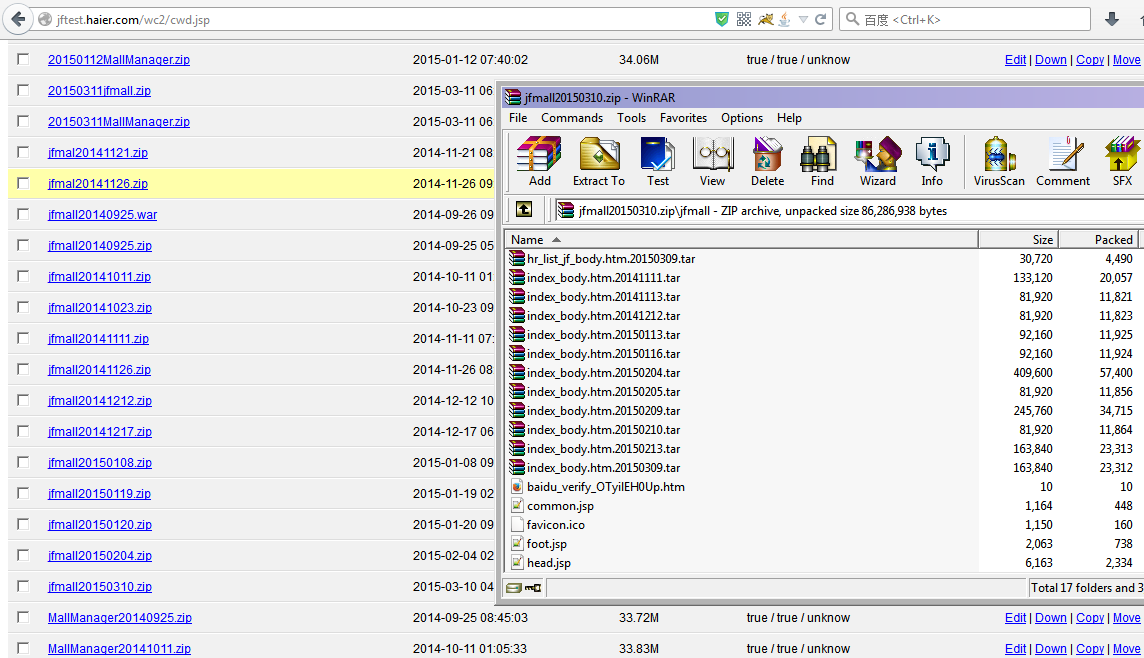Select index_body.htm.20150204.tar in WinRAR
The height and width of the screenshot is (658, 1144).
[x=603, y=373]
